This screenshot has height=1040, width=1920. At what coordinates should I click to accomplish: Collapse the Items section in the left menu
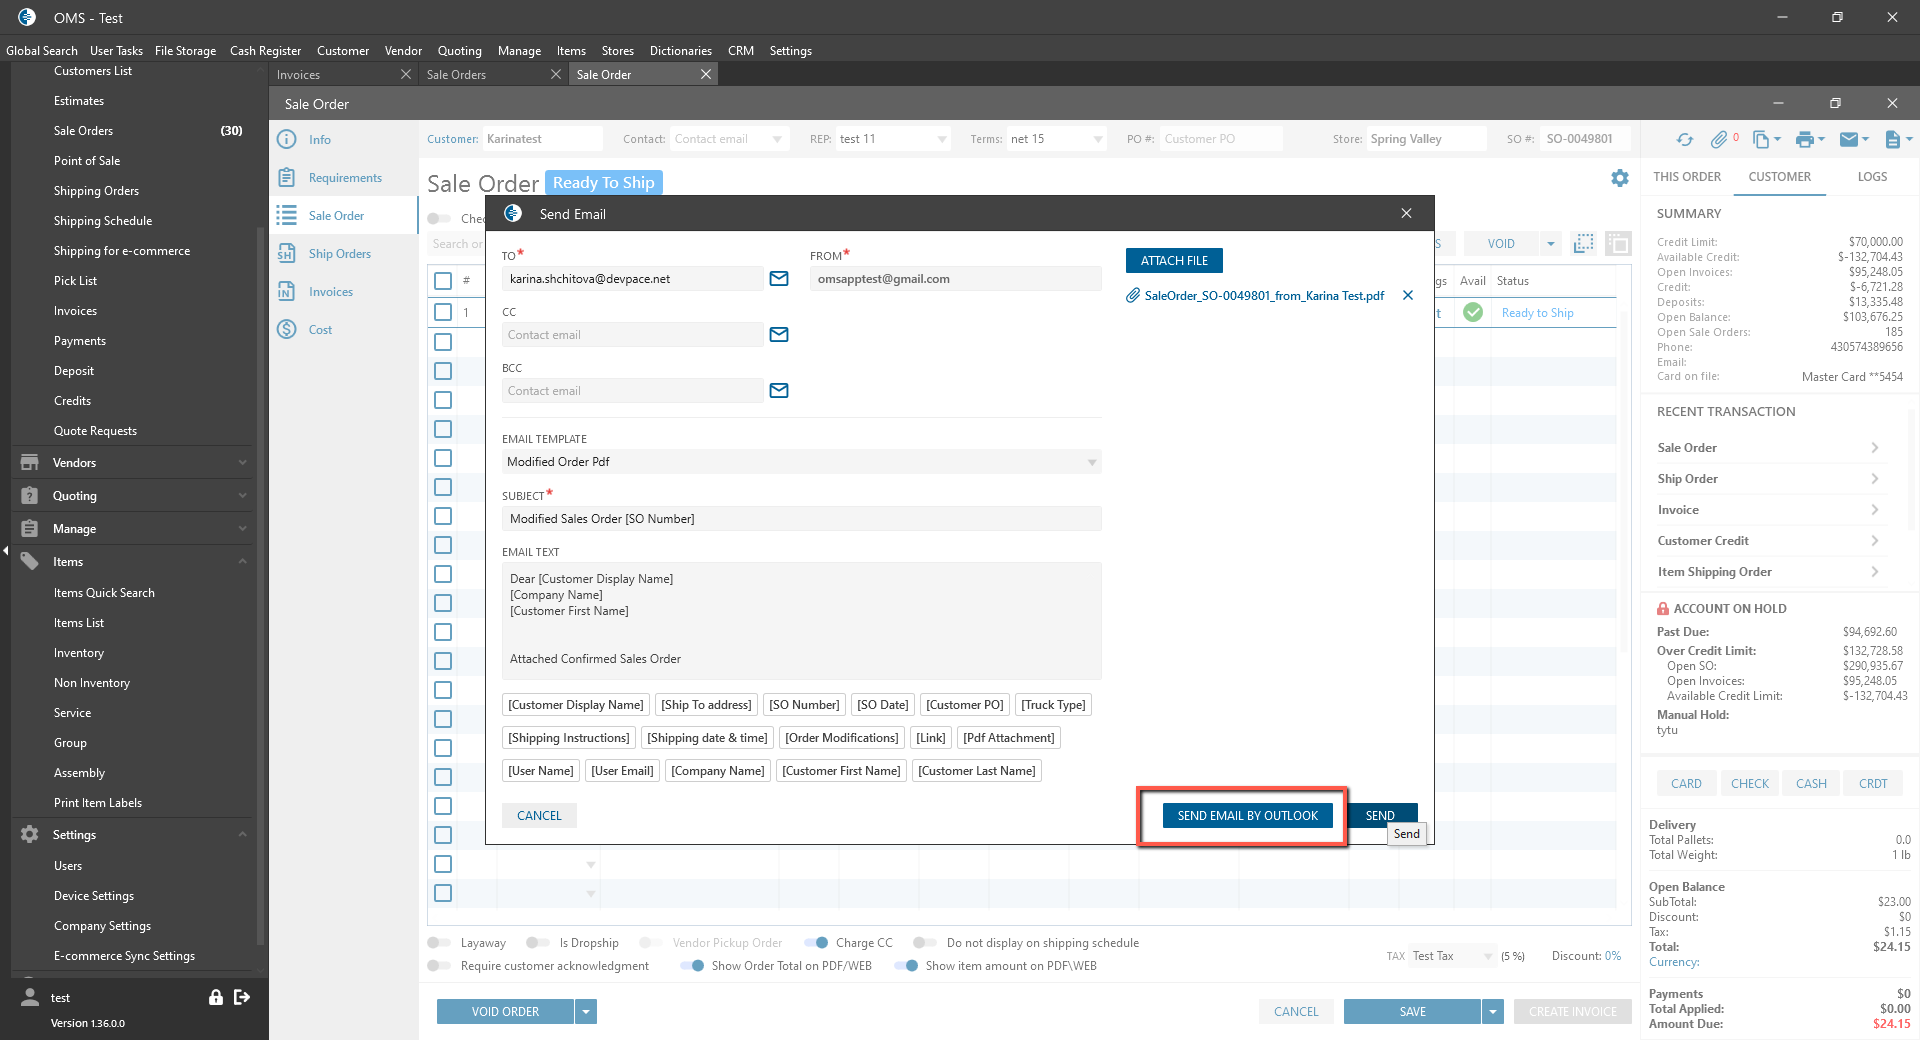pyautogui.click(x=242, y=562)
